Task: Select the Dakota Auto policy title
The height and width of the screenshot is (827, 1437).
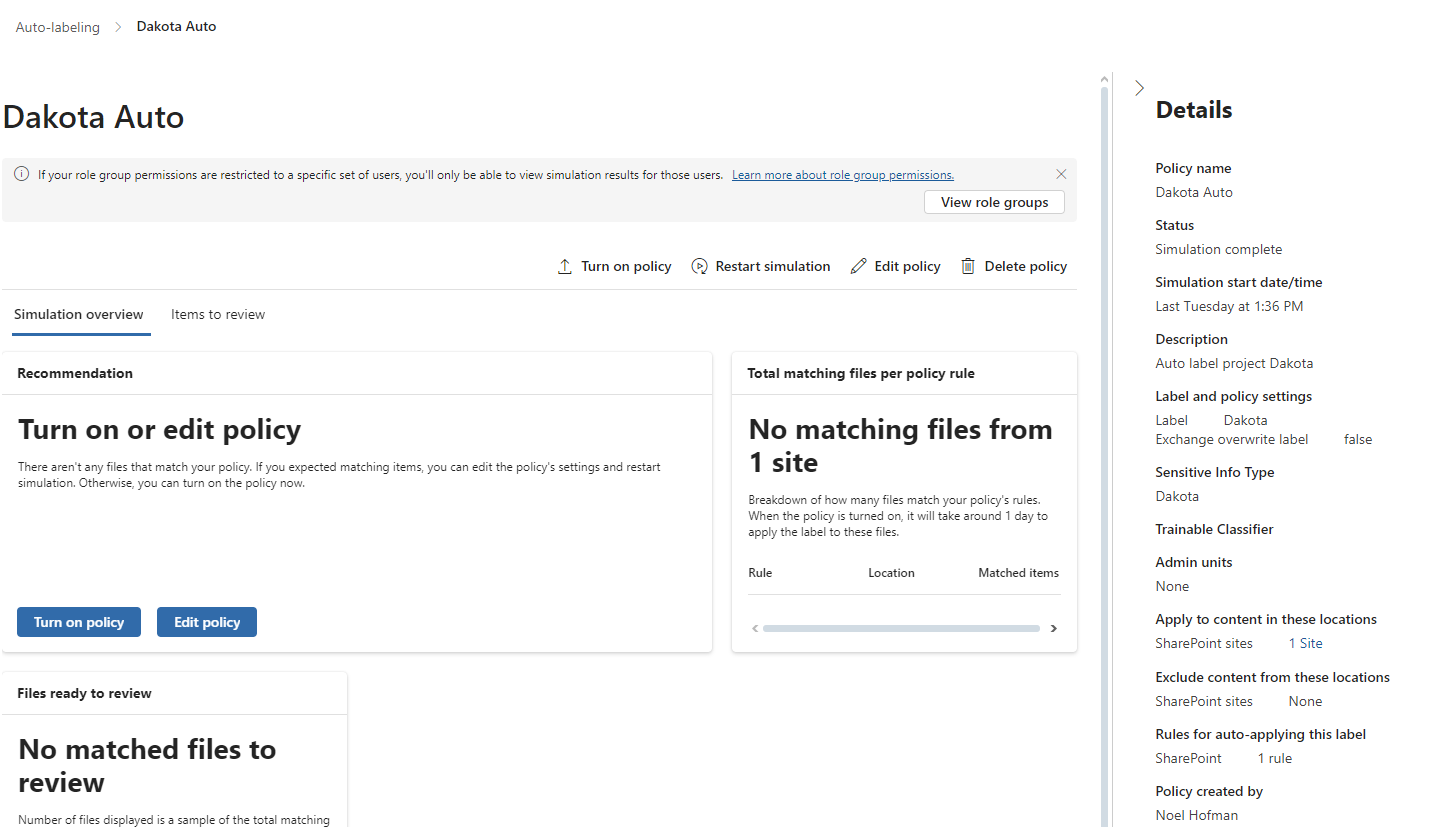Action: (x=93, y=117)
